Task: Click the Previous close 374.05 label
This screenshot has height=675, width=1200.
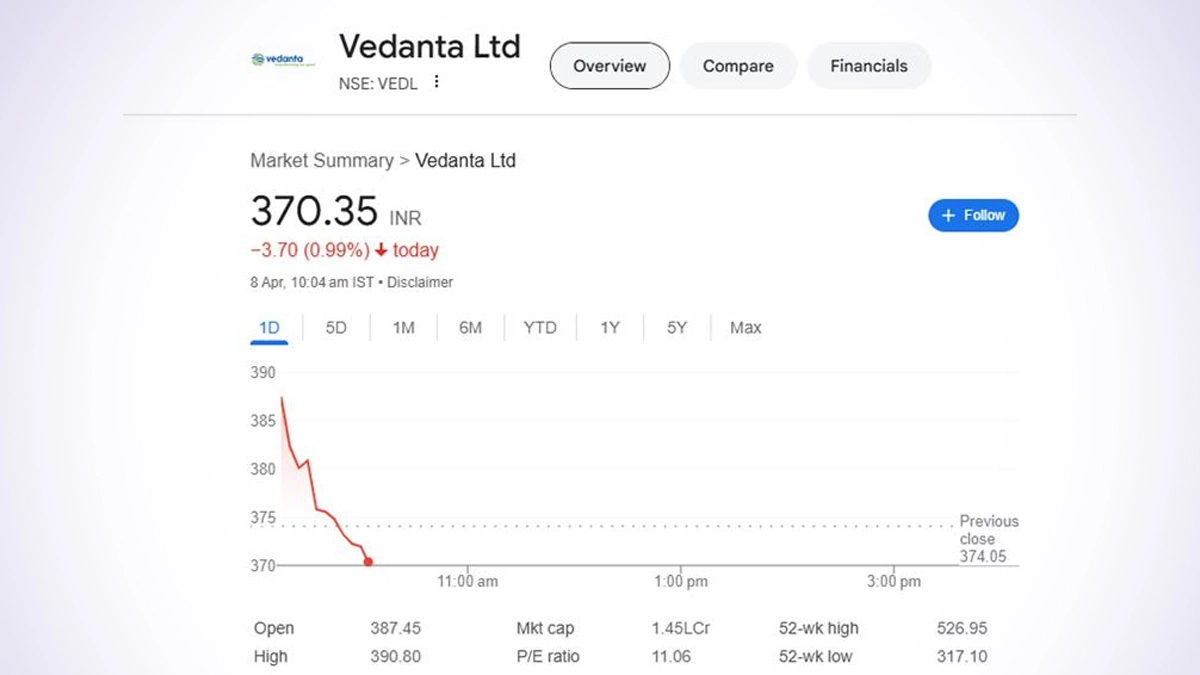Action: pos(987,539)
